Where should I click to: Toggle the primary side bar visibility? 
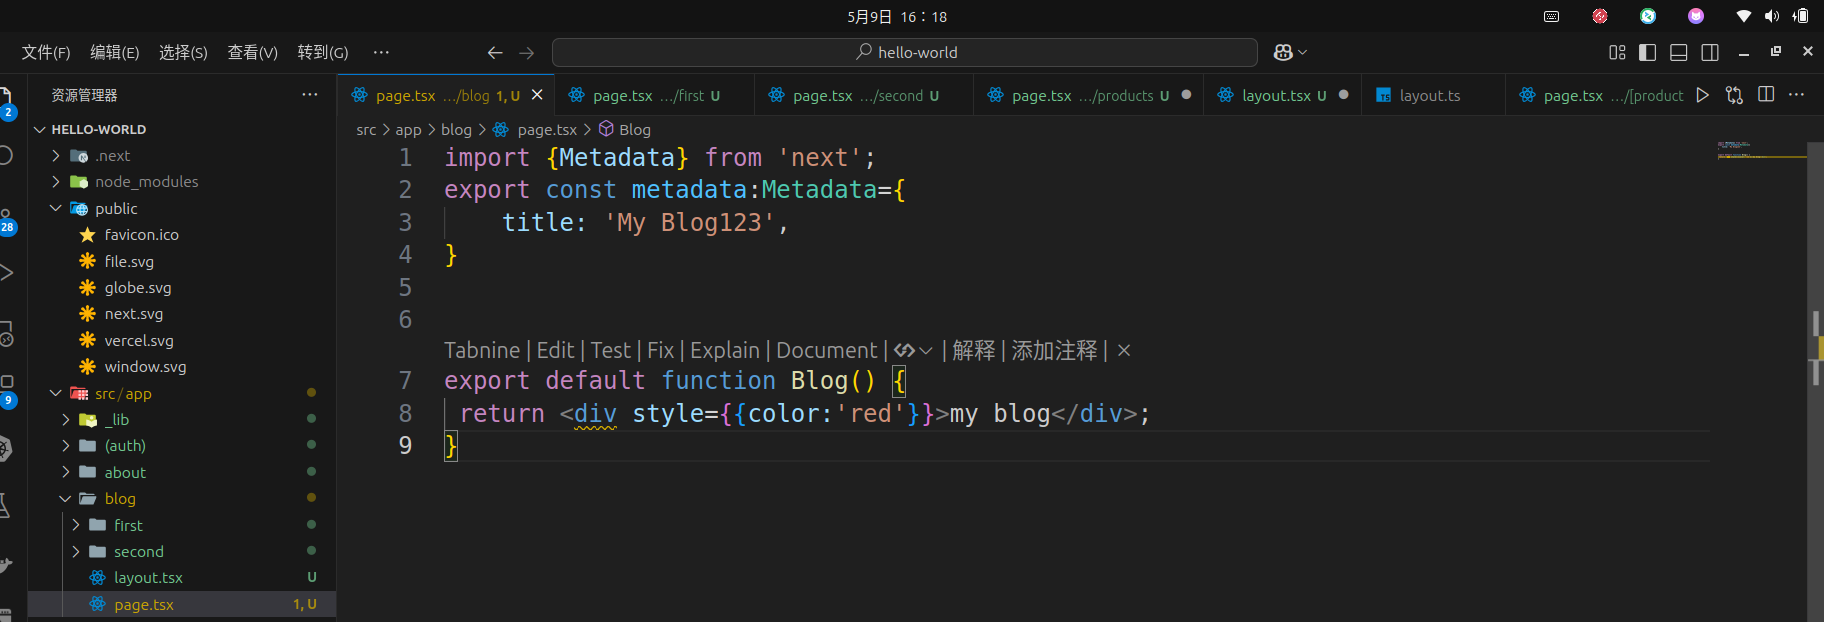click(1648, 52)
